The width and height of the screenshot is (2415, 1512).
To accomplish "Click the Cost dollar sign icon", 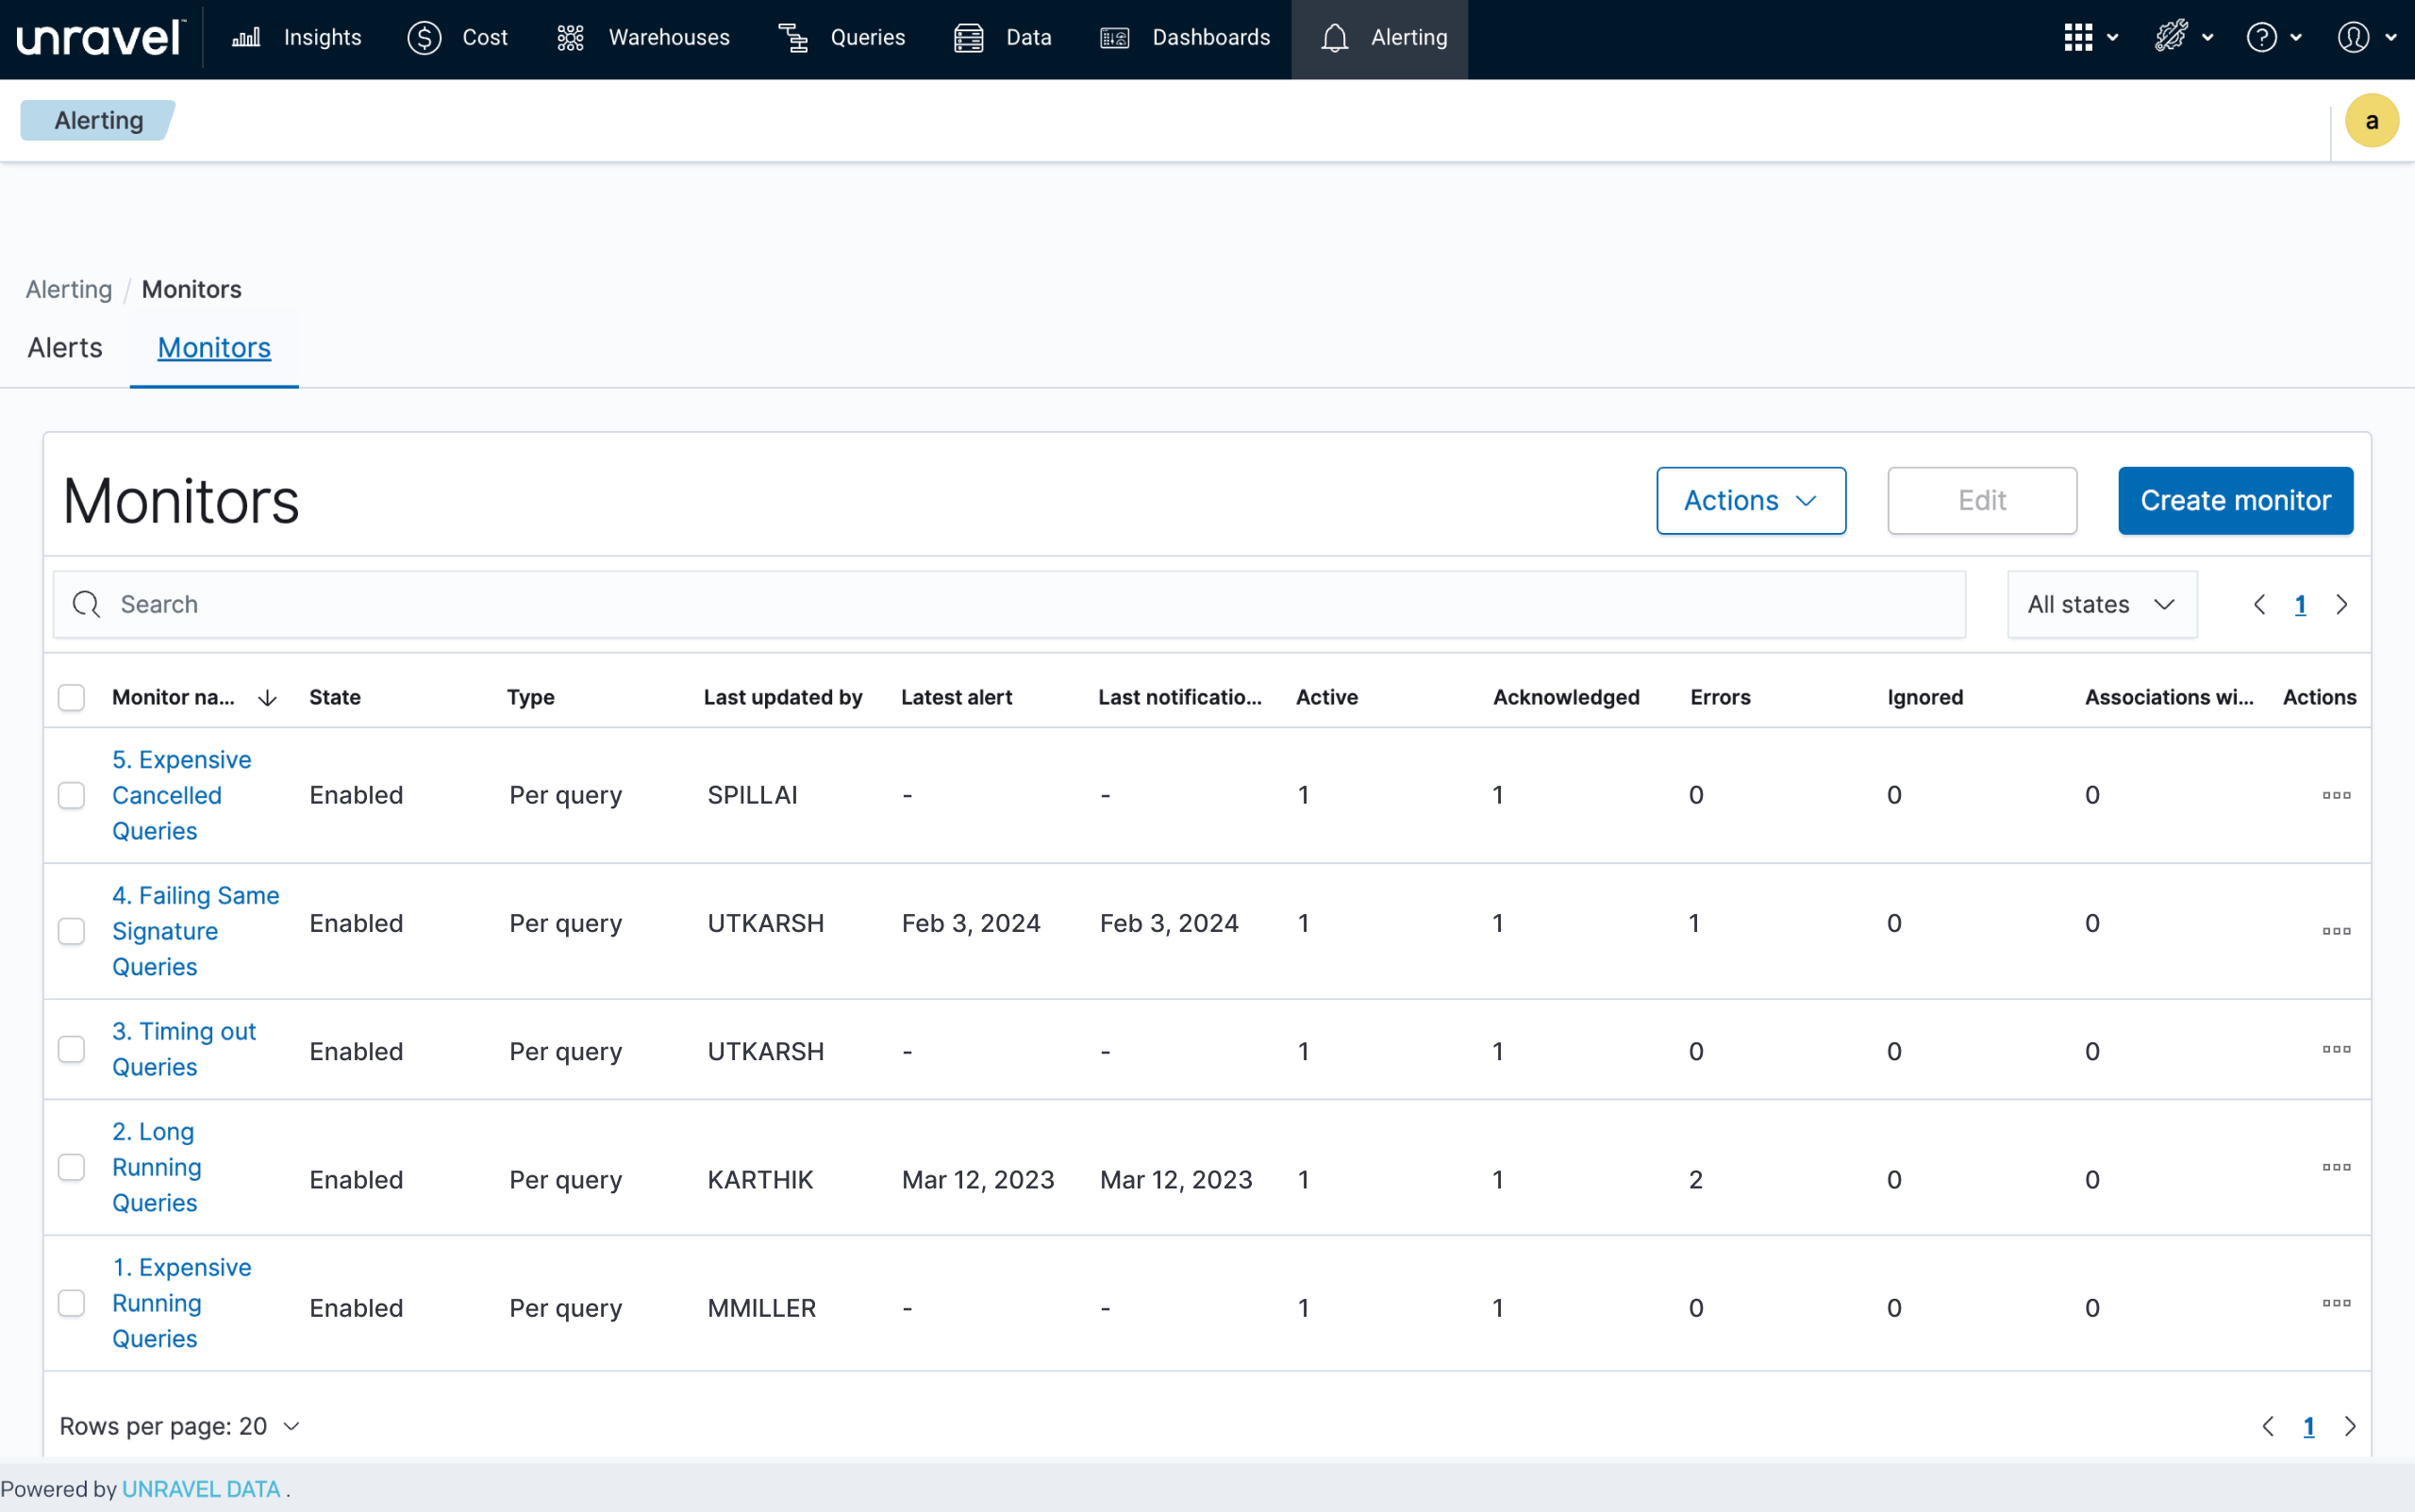I will [x=424, y=38].
